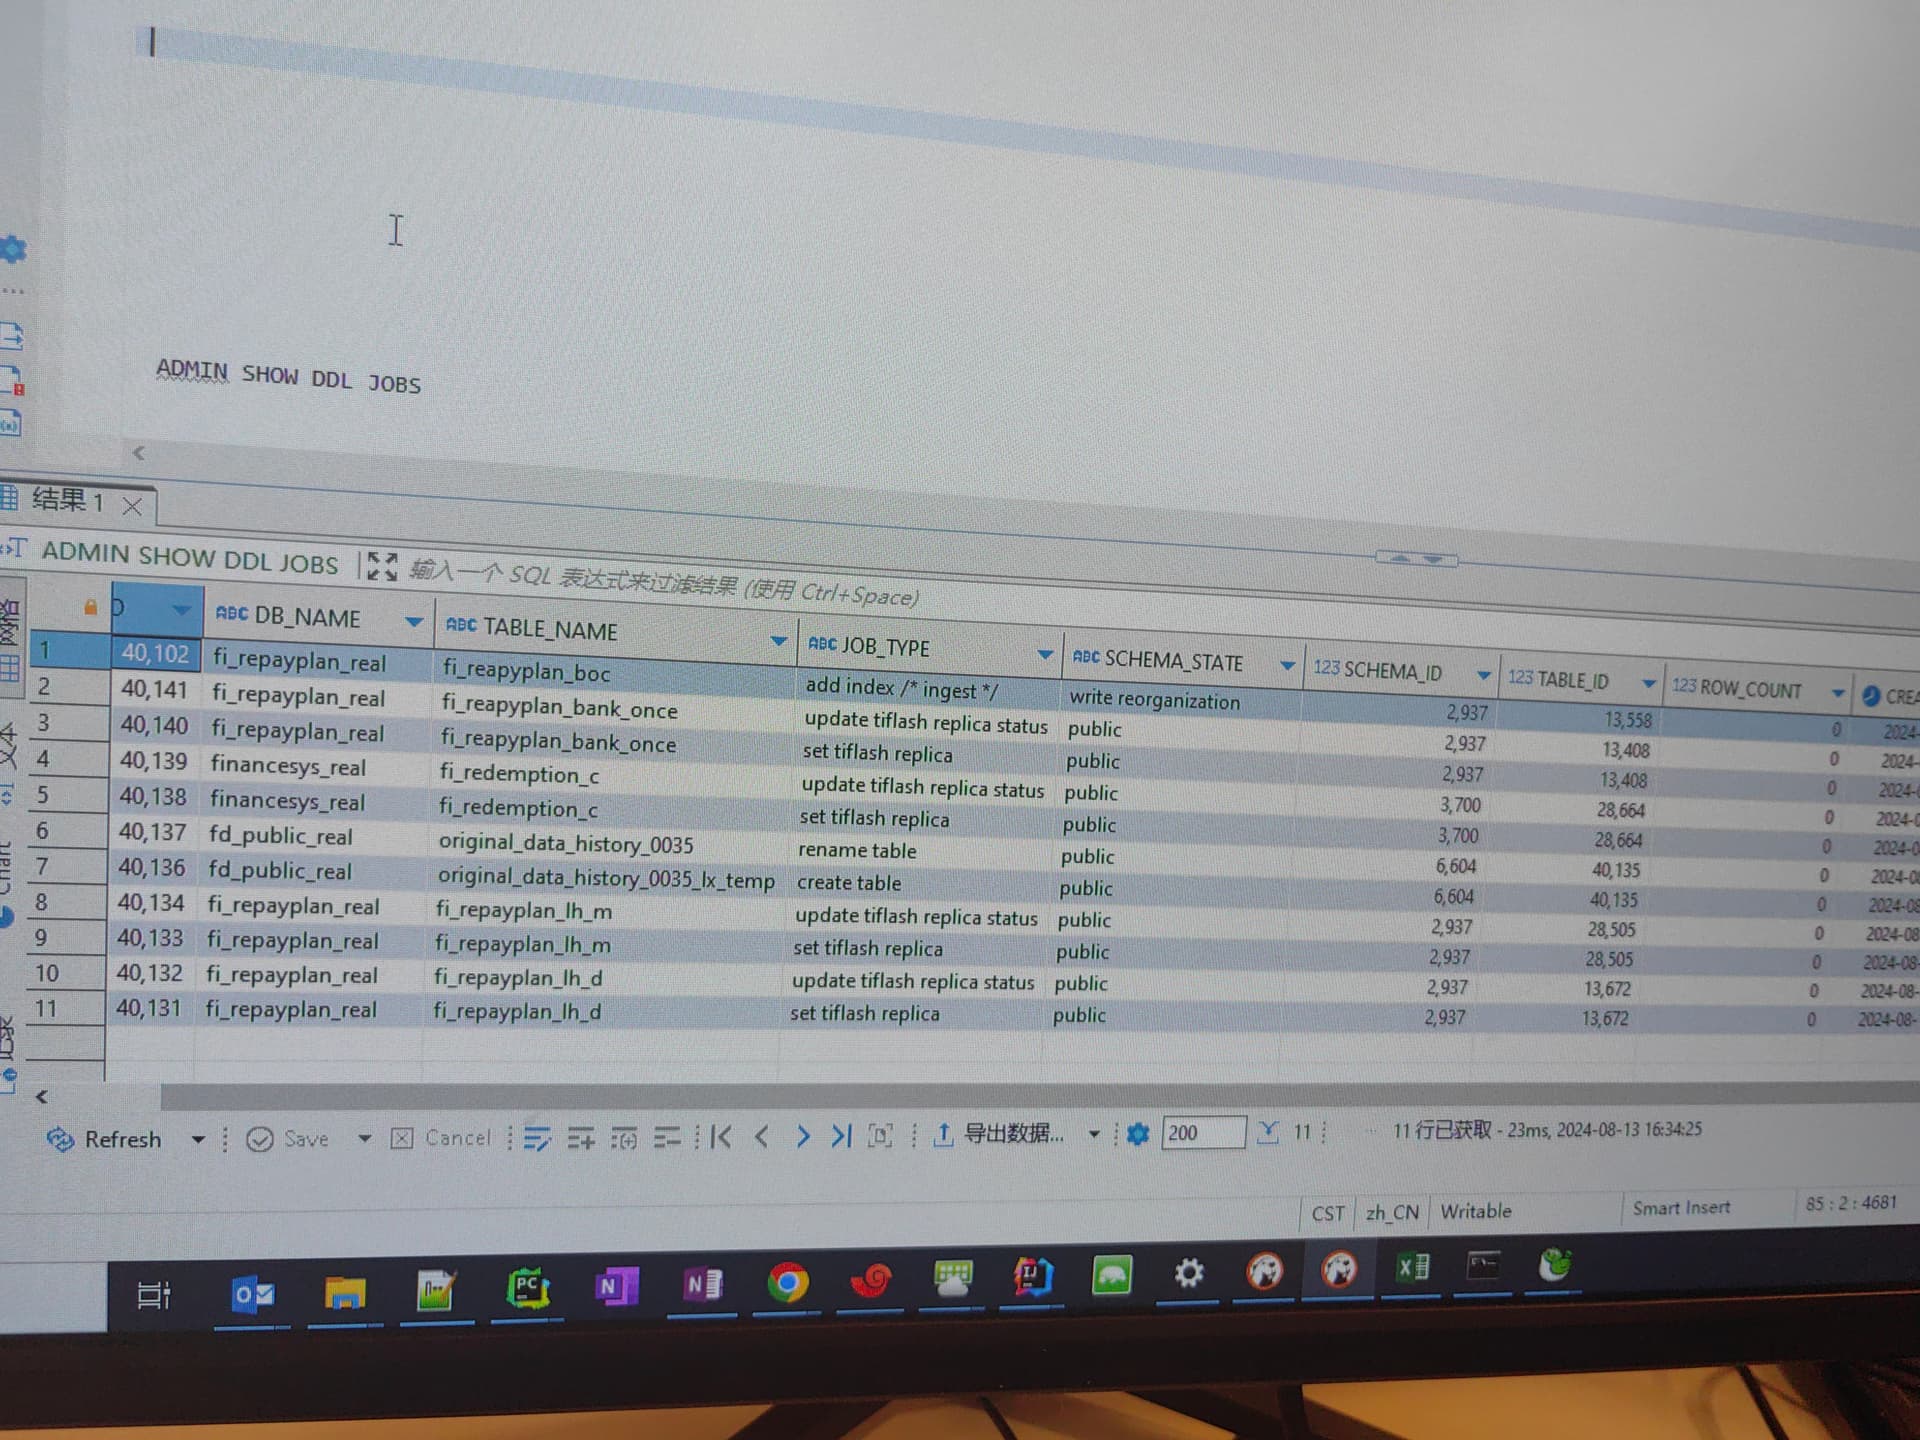Select the 结果 1 results tab

coord(66,500)
